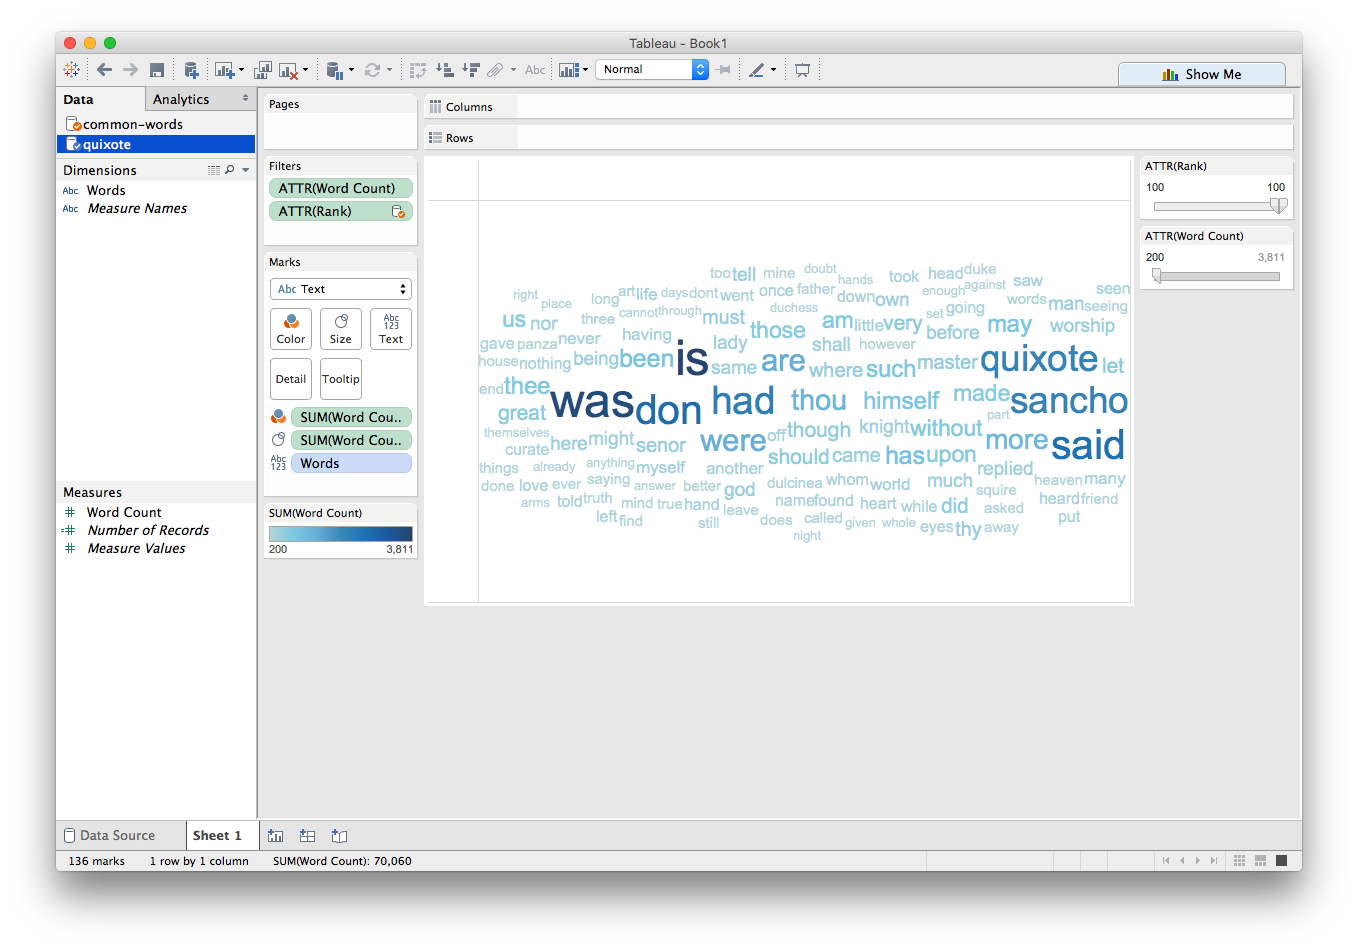Click the Text marks card button
The image size is (1358, 951).
click(x=391, y=328)
